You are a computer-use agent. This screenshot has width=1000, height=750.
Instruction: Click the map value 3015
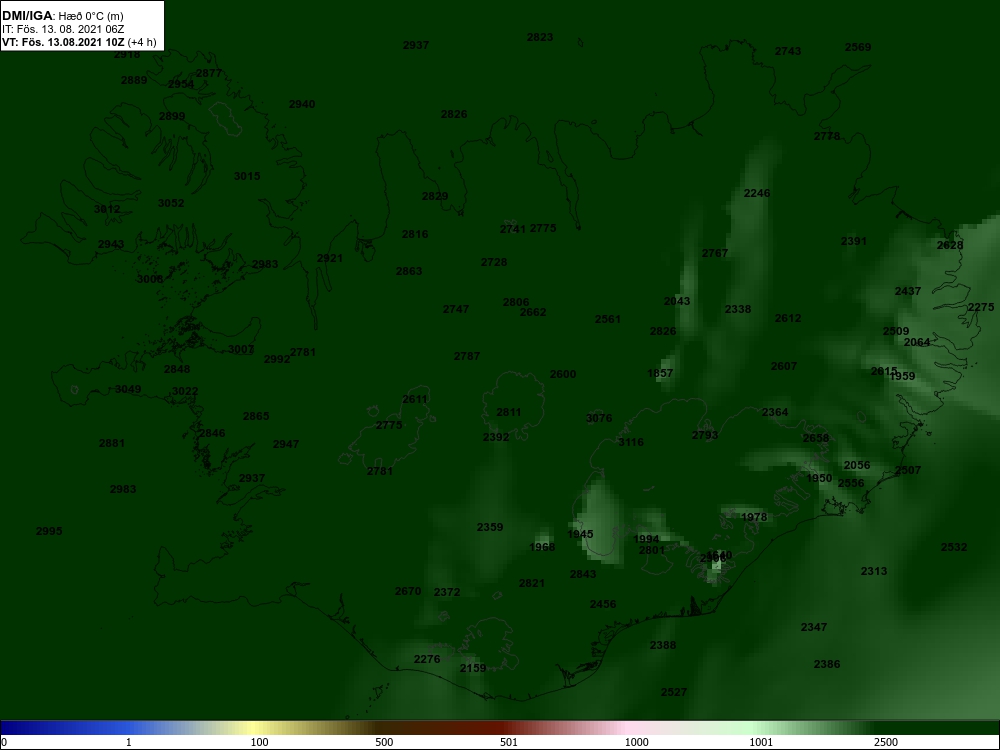247,176
